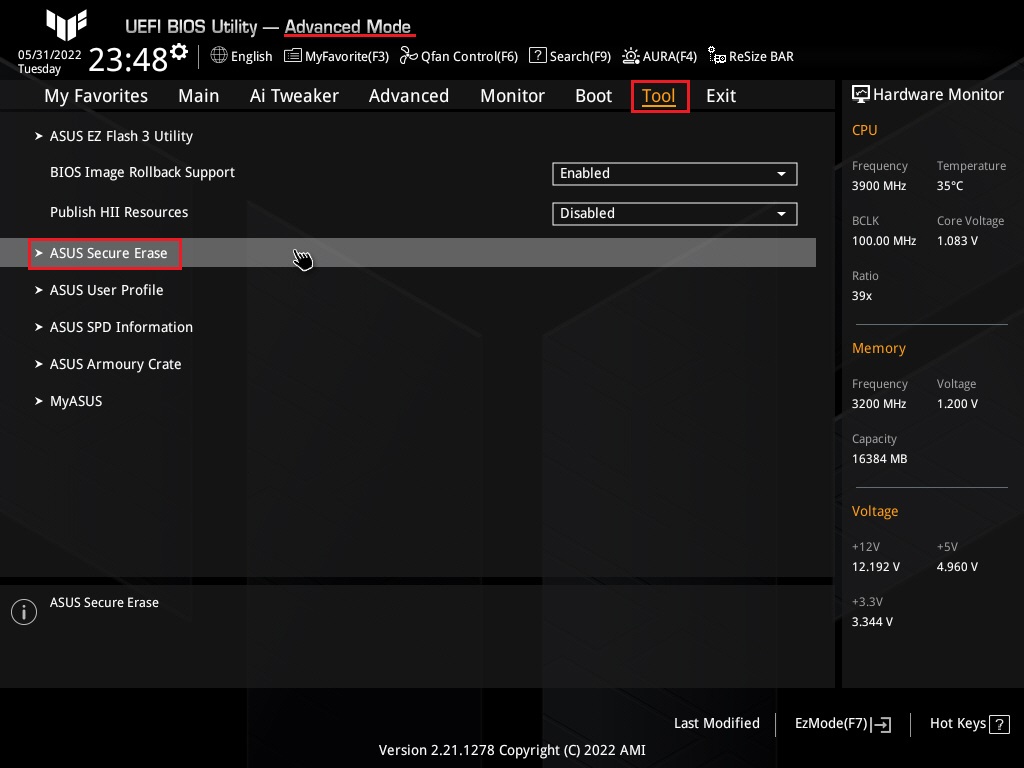
Task: Click the 23:48 clock display
Action: pyautogui.click(x=128, y=59)
